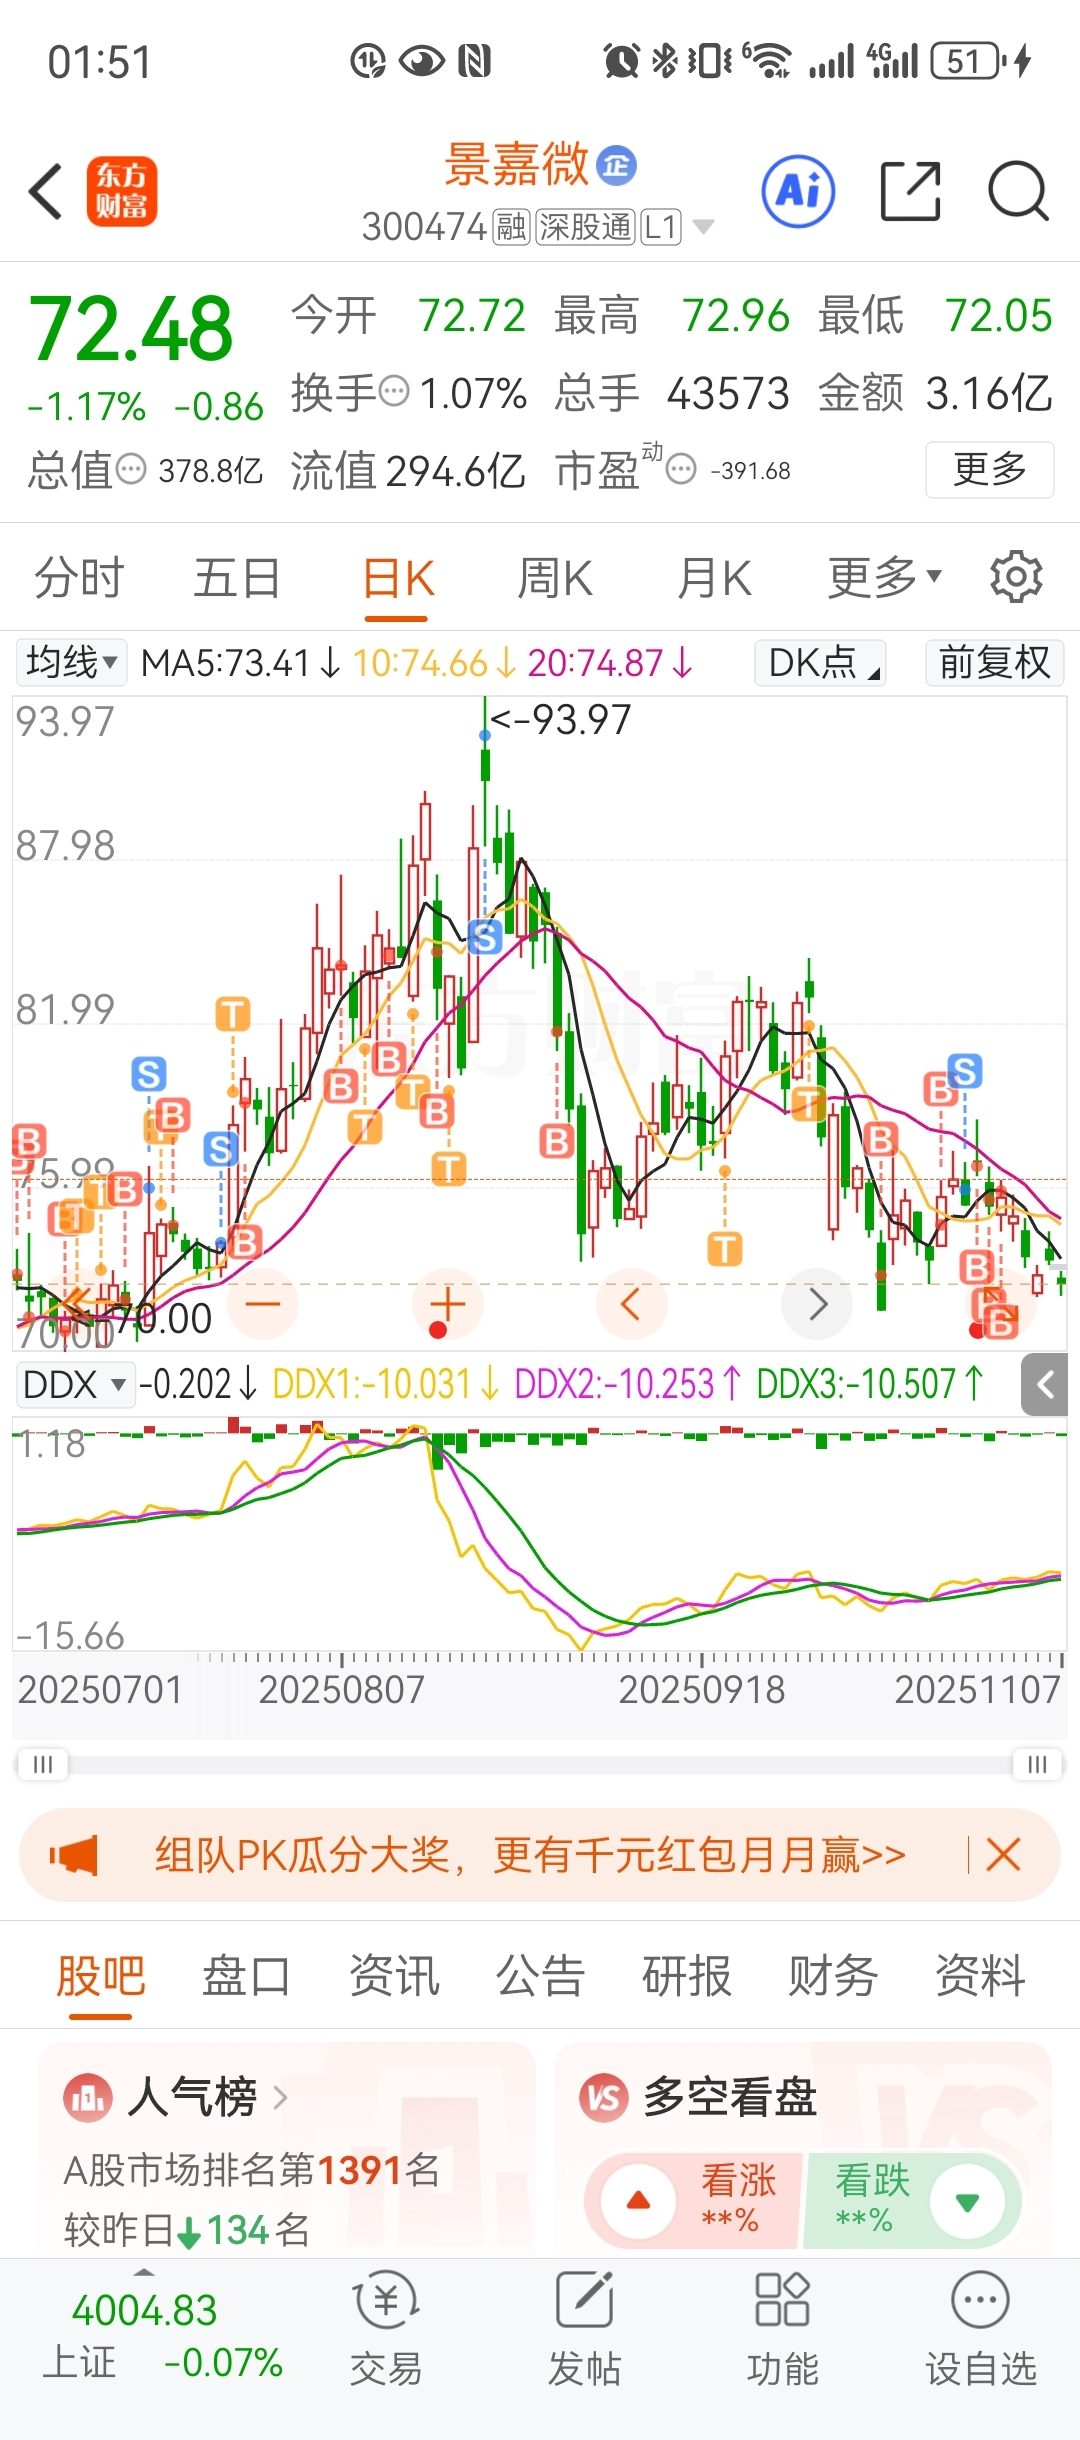This screenshot has width=1080, height=2440.
Task: Open the 组队PK瓜分大奖 promotion link
Action: point(530,1855)
